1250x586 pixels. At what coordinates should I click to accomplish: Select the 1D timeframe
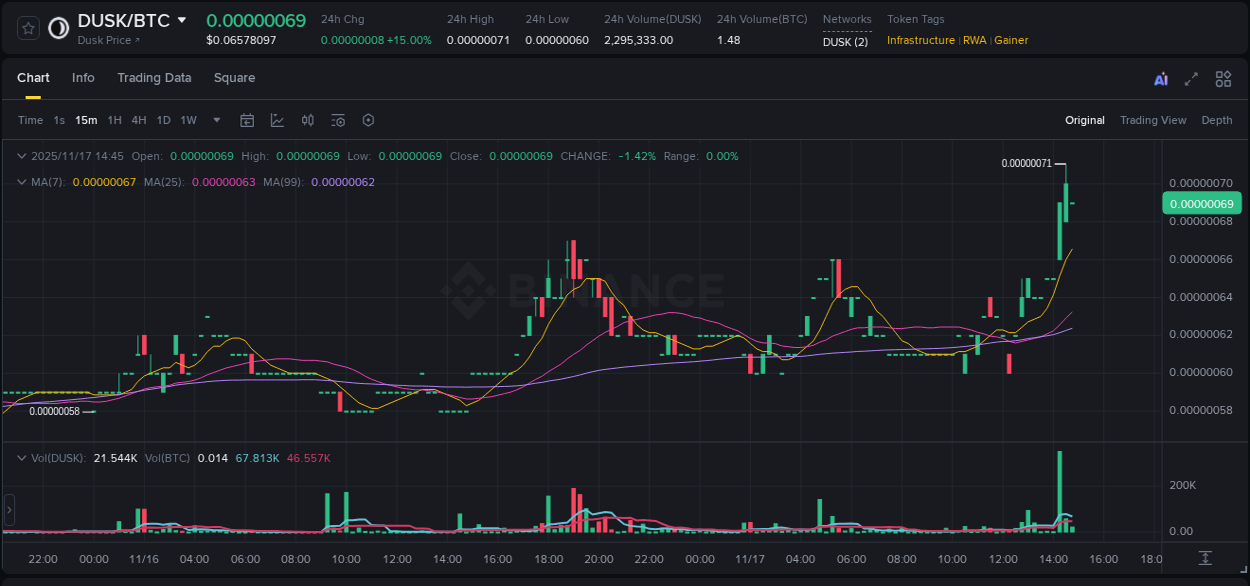point(163,120)
